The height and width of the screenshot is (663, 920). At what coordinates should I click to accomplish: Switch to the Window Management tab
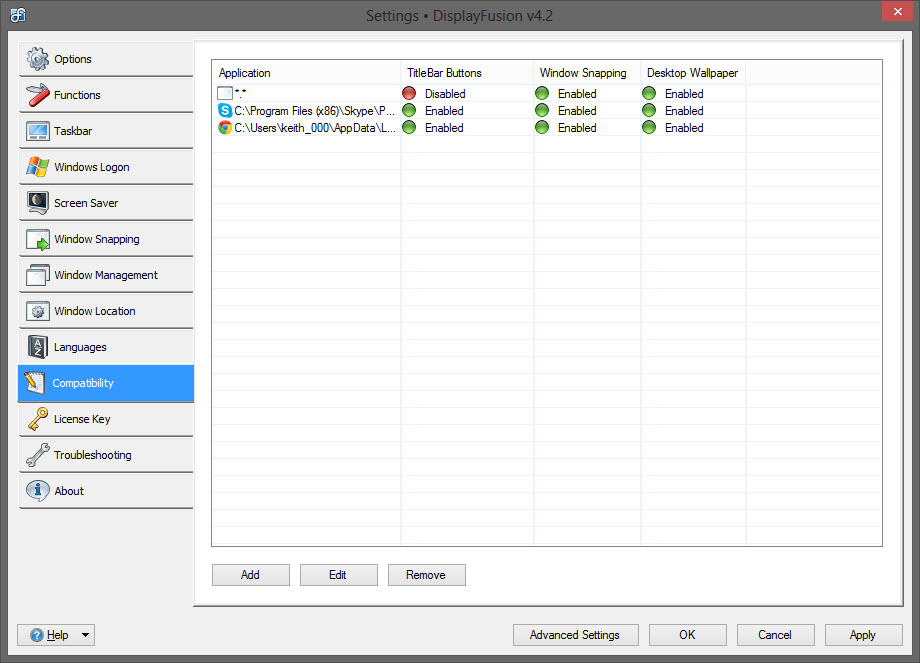click(x=106, y=275)
